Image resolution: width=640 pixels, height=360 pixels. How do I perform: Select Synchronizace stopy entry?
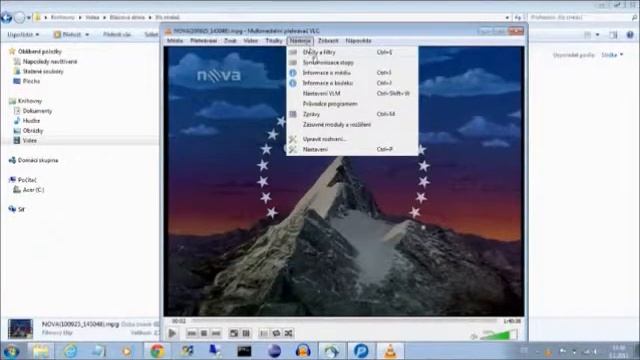pyautogui.click(x=352, y=62)
